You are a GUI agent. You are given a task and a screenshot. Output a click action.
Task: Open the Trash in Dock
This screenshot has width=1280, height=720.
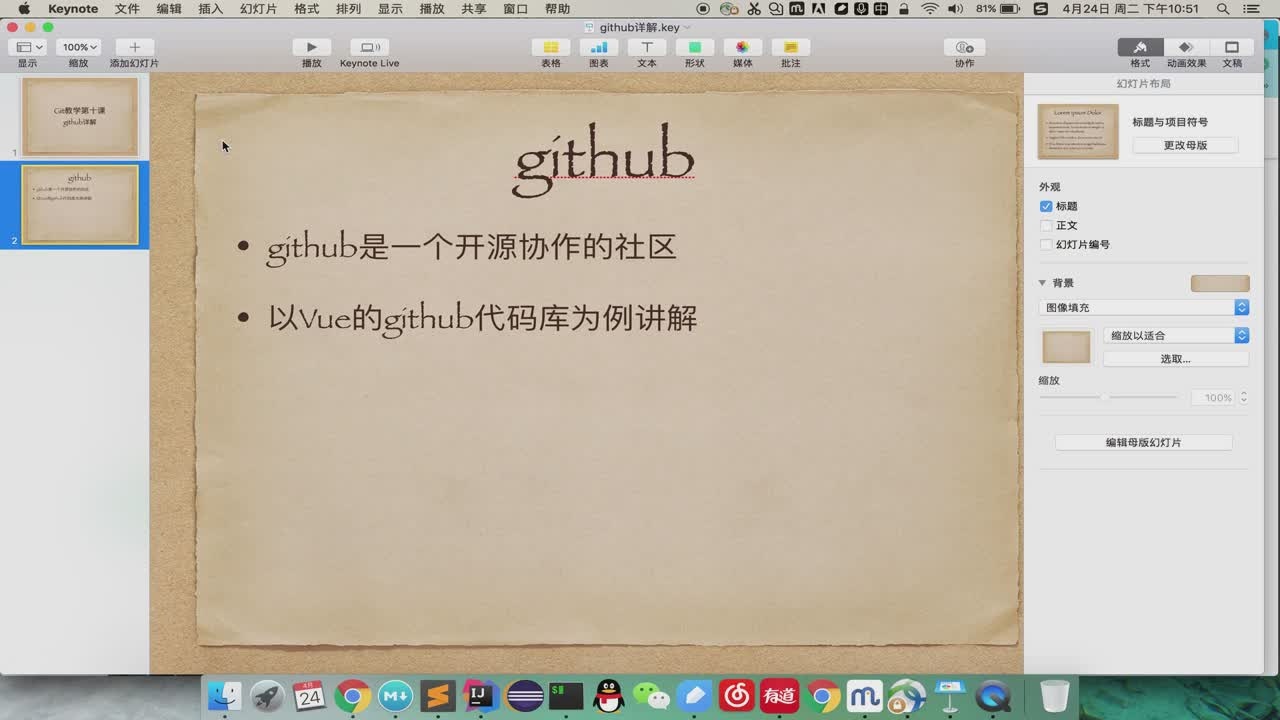click(1055, 695)
